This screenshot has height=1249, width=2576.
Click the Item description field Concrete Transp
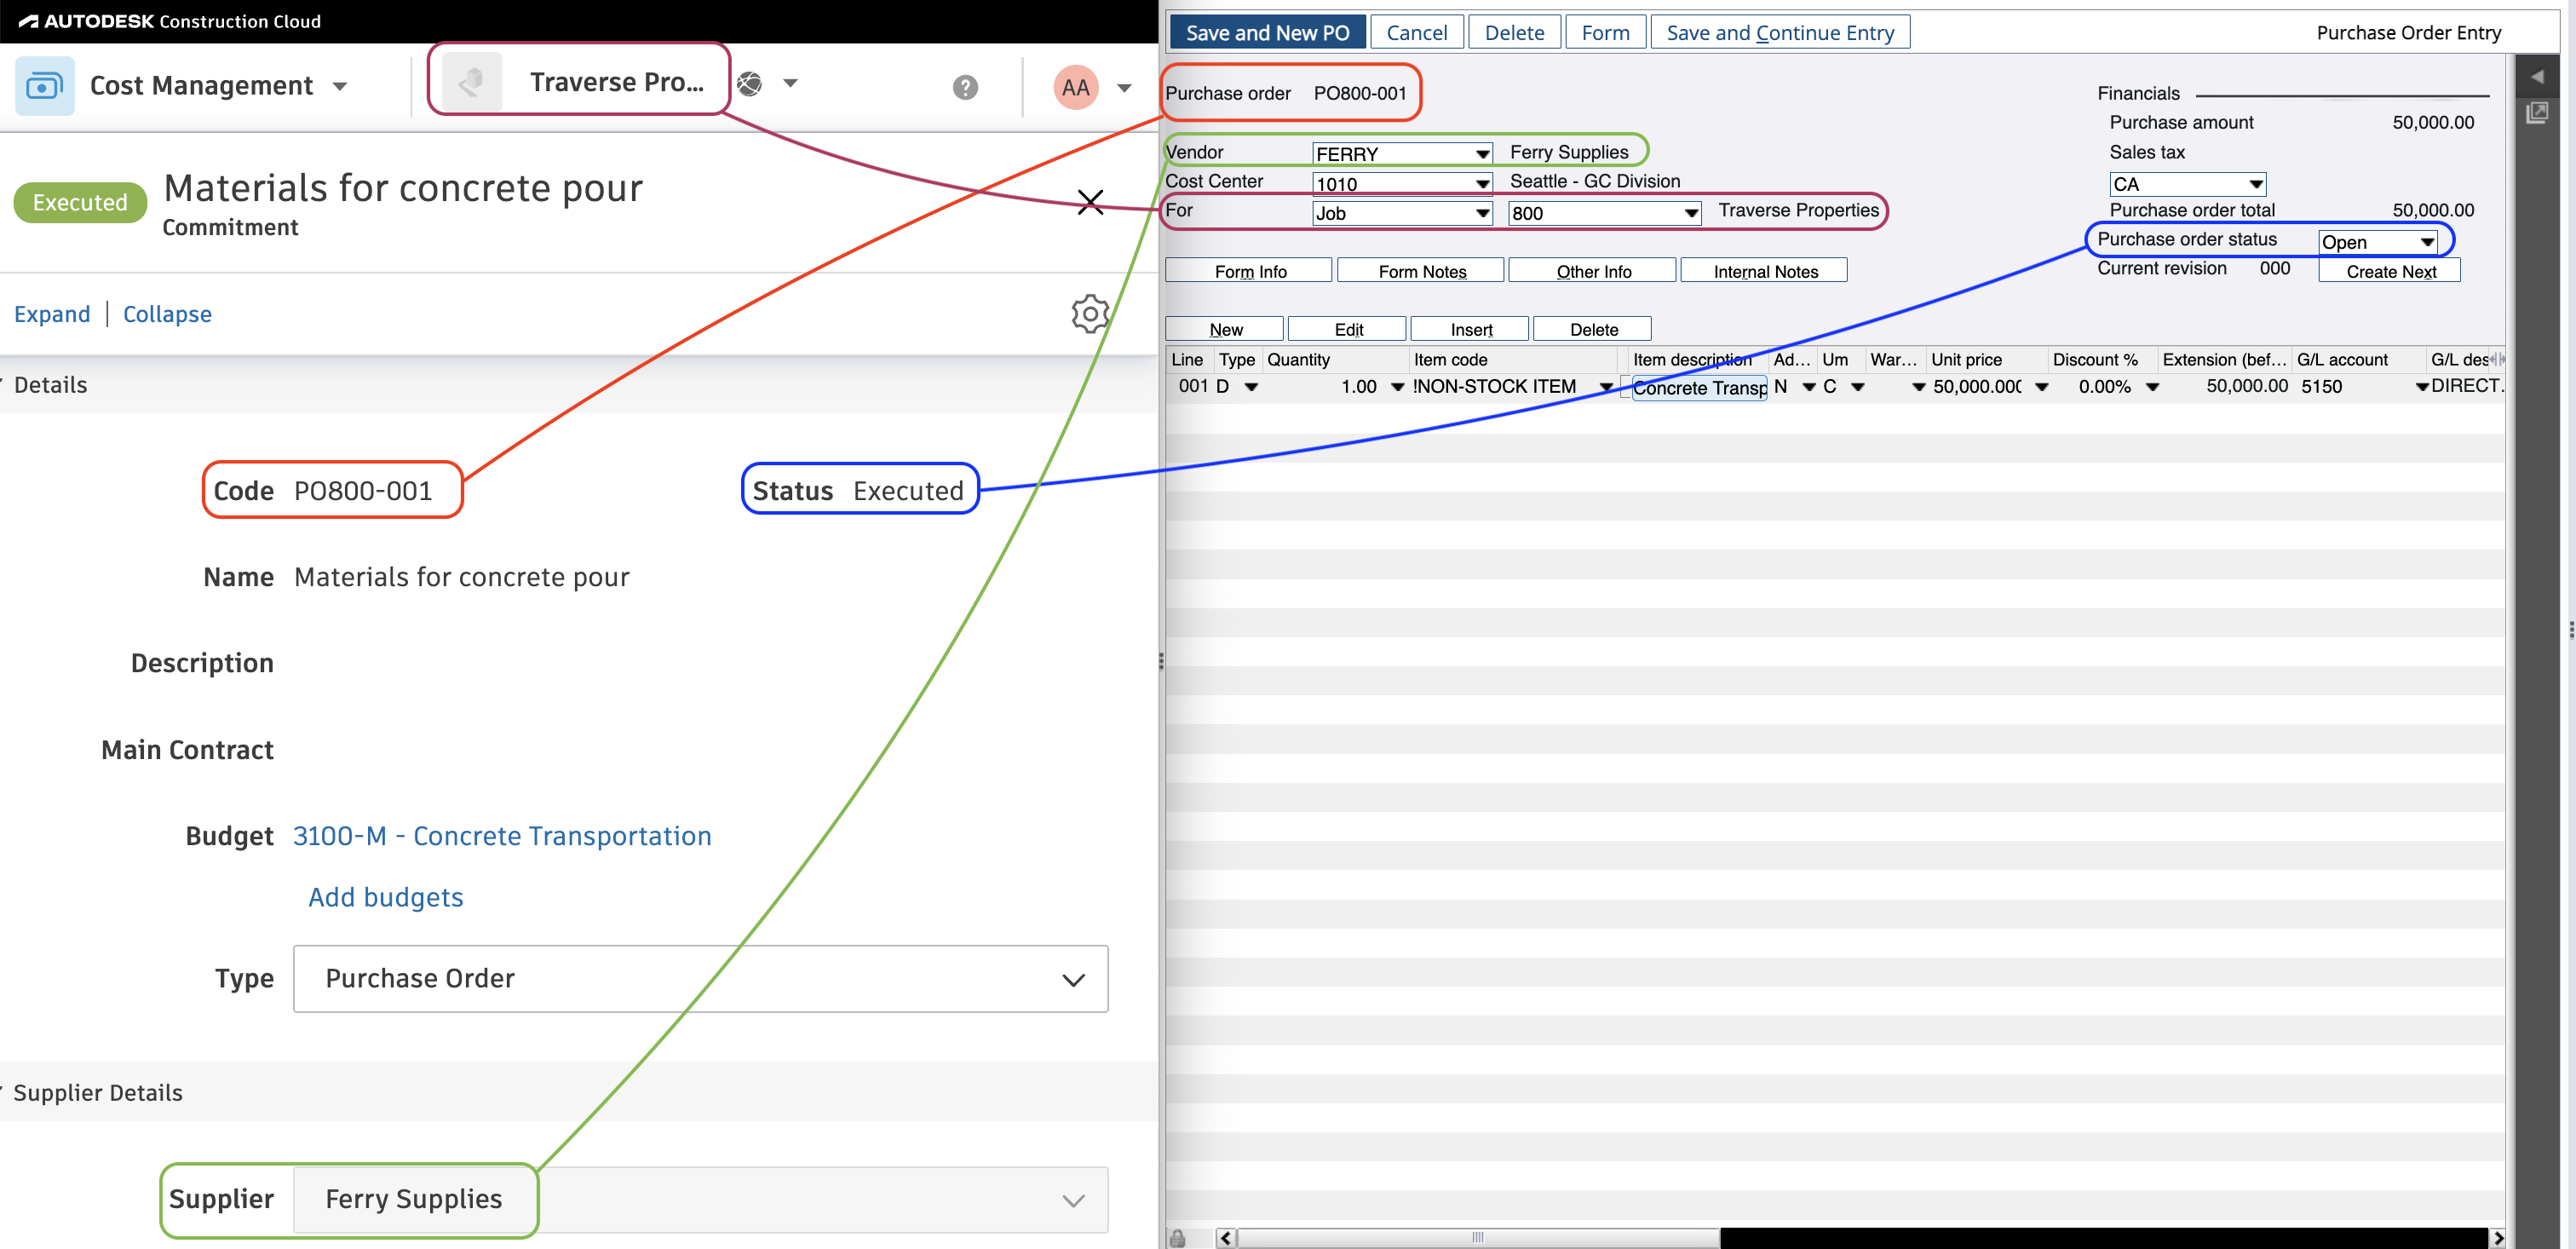pyautogui.click(x=1699, y=388)
